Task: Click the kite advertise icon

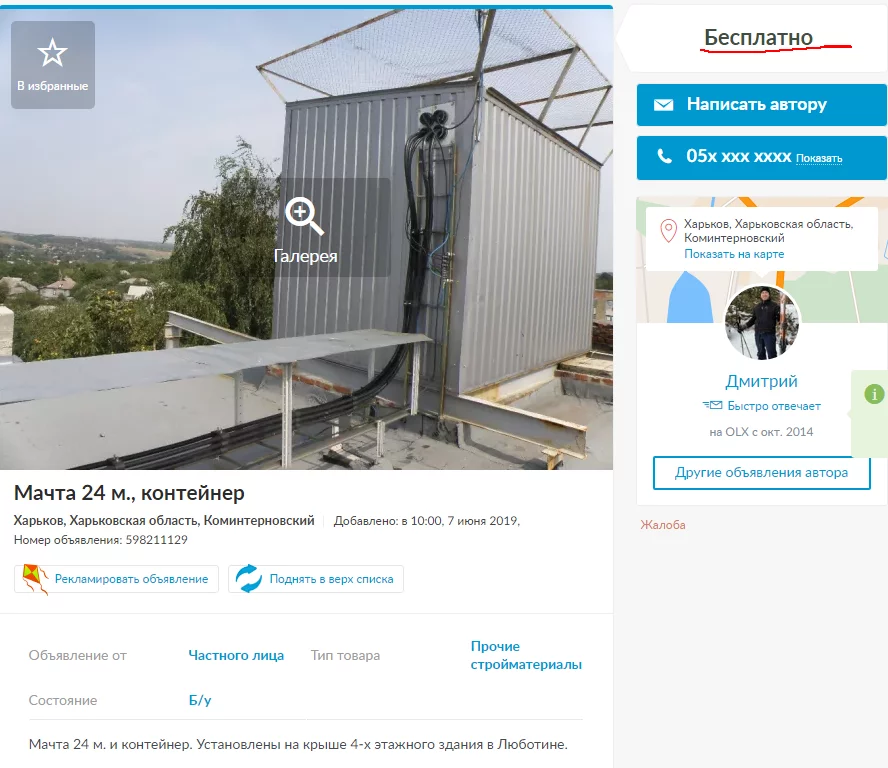Action: (35, 579)
